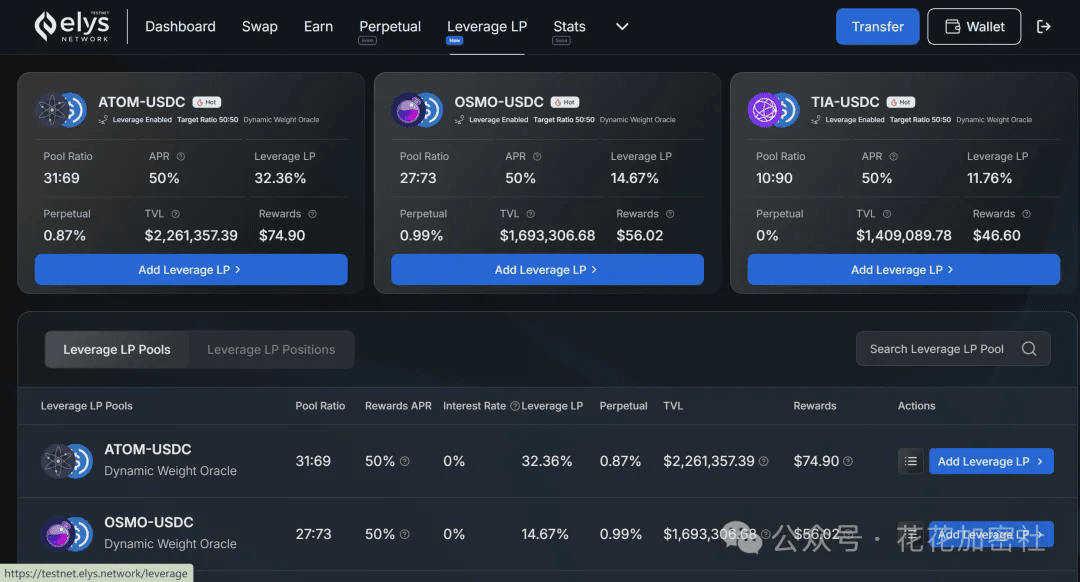Click the TIA-USDC card title
This screenshot has height=582, width=1080.
pyautogui.click(x=845, y=102)
